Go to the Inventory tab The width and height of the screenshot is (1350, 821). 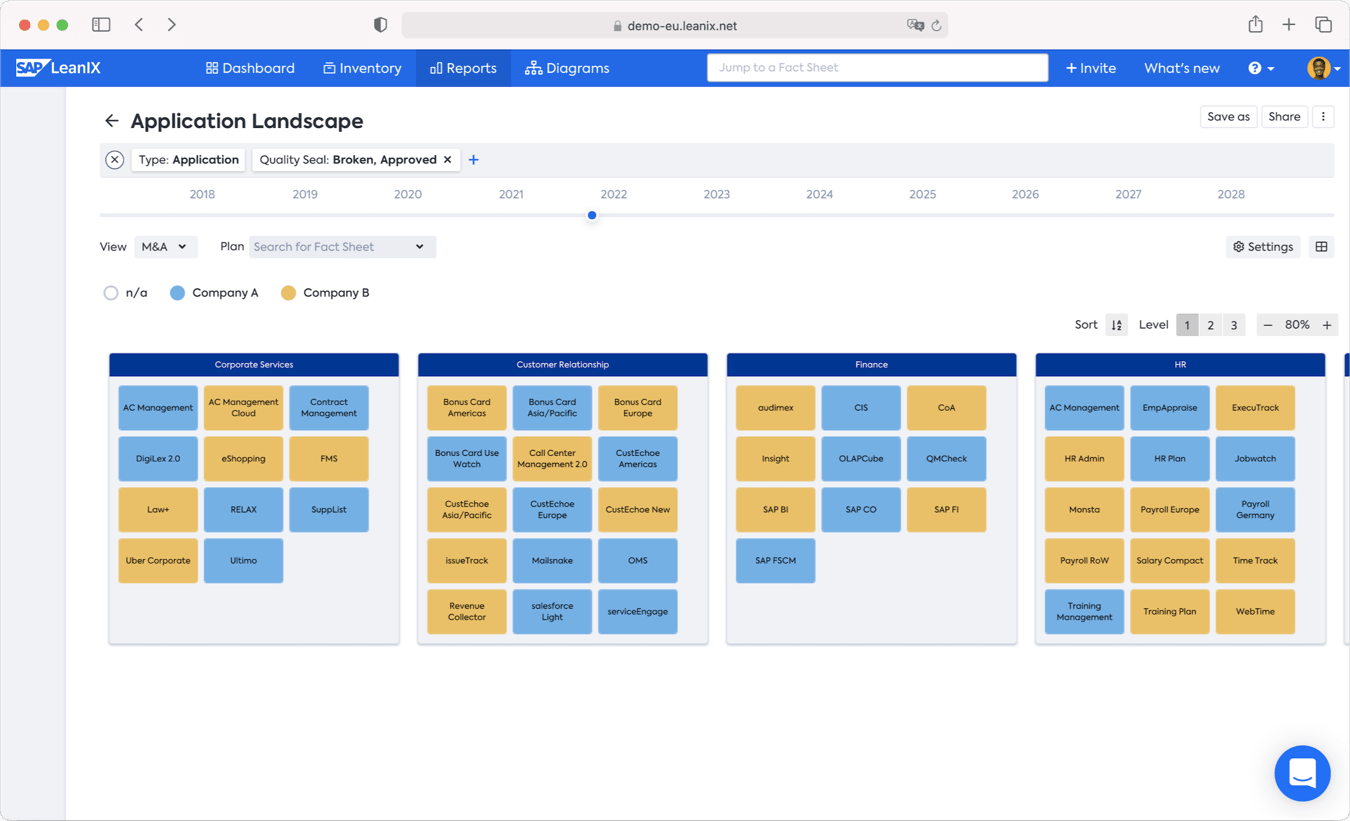coord(362,68)
